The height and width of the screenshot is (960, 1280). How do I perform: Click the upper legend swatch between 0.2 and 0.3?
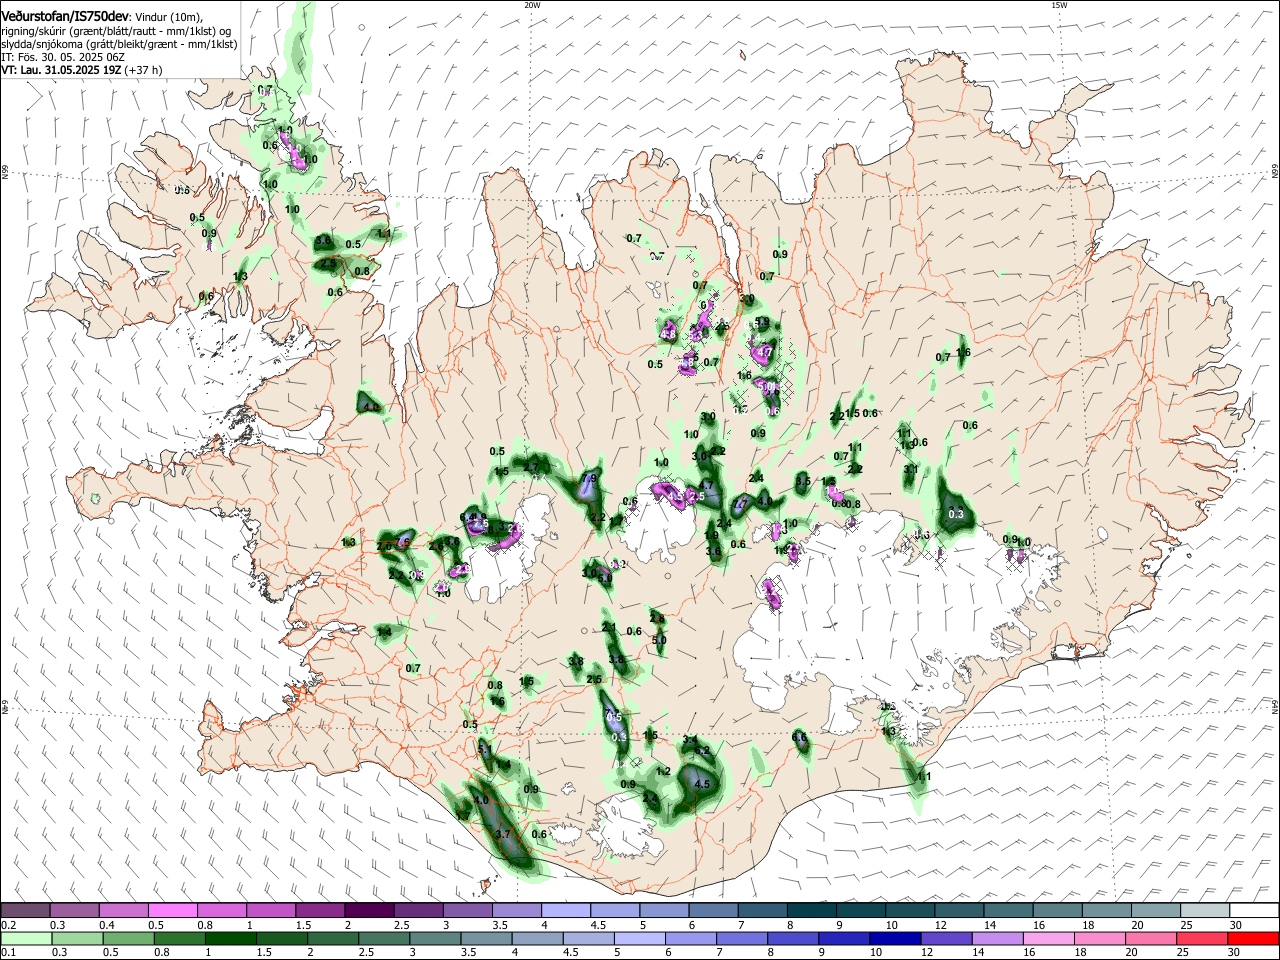tap(25, 910)
